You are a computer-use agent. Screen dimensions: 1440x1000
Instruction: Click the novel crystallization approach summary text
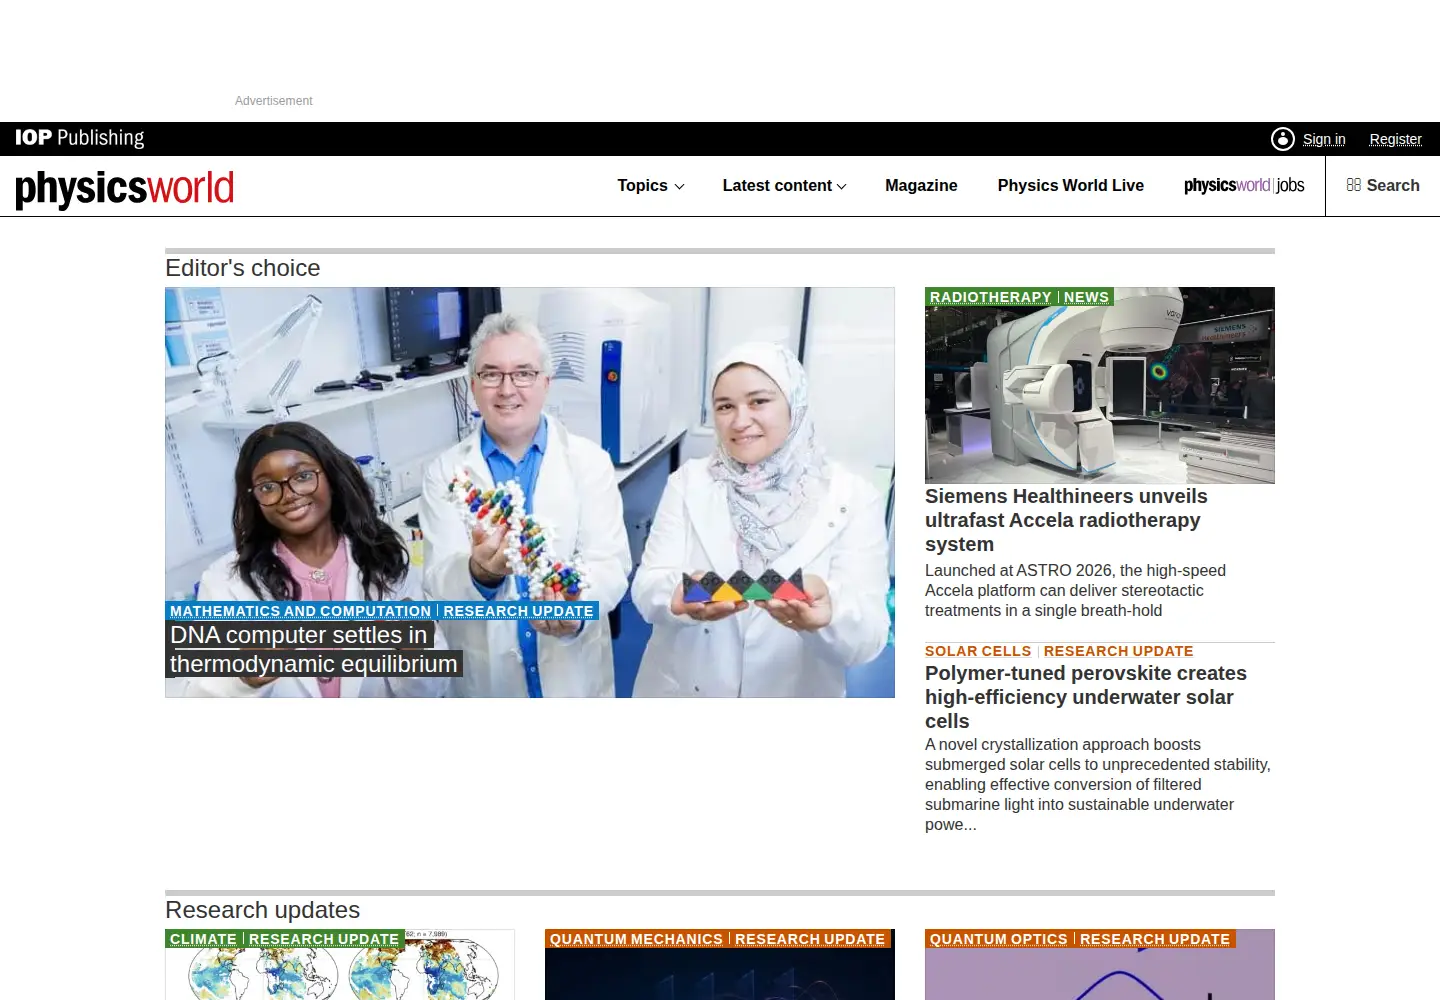tap(1098, 784)
